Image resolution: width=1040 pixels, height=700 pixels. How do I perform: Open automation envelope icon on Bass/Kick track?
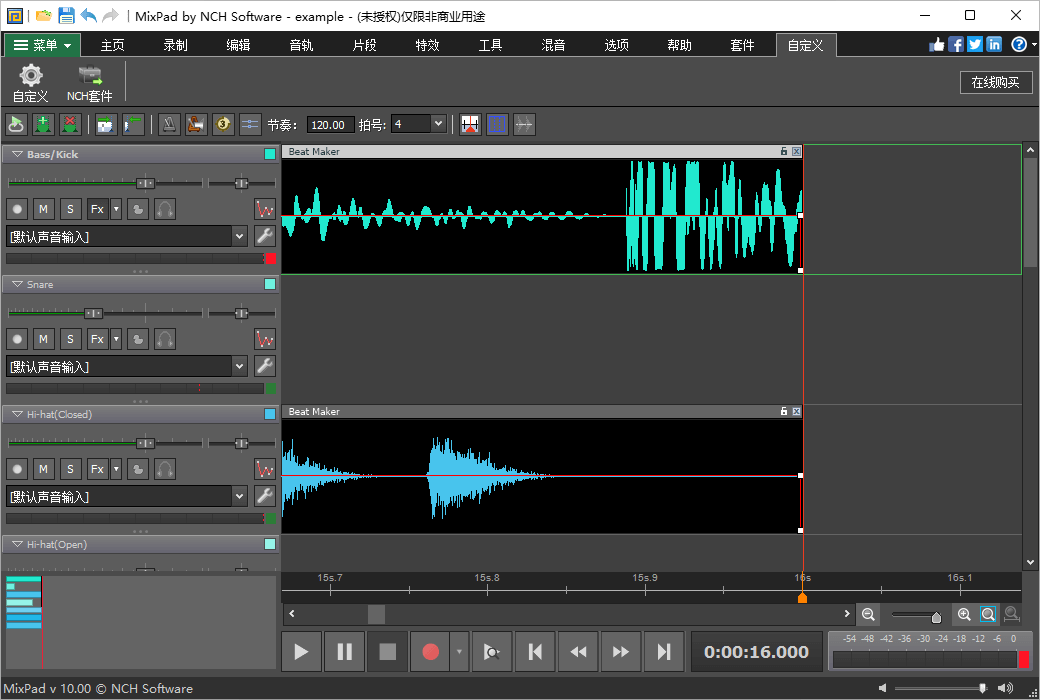[265, 209]
